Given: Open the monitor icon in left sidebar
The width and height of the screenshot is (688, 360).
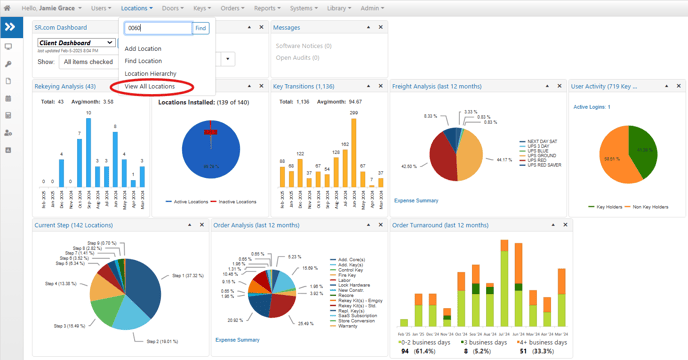Looking at the screenshot, I should coord(8,47).
